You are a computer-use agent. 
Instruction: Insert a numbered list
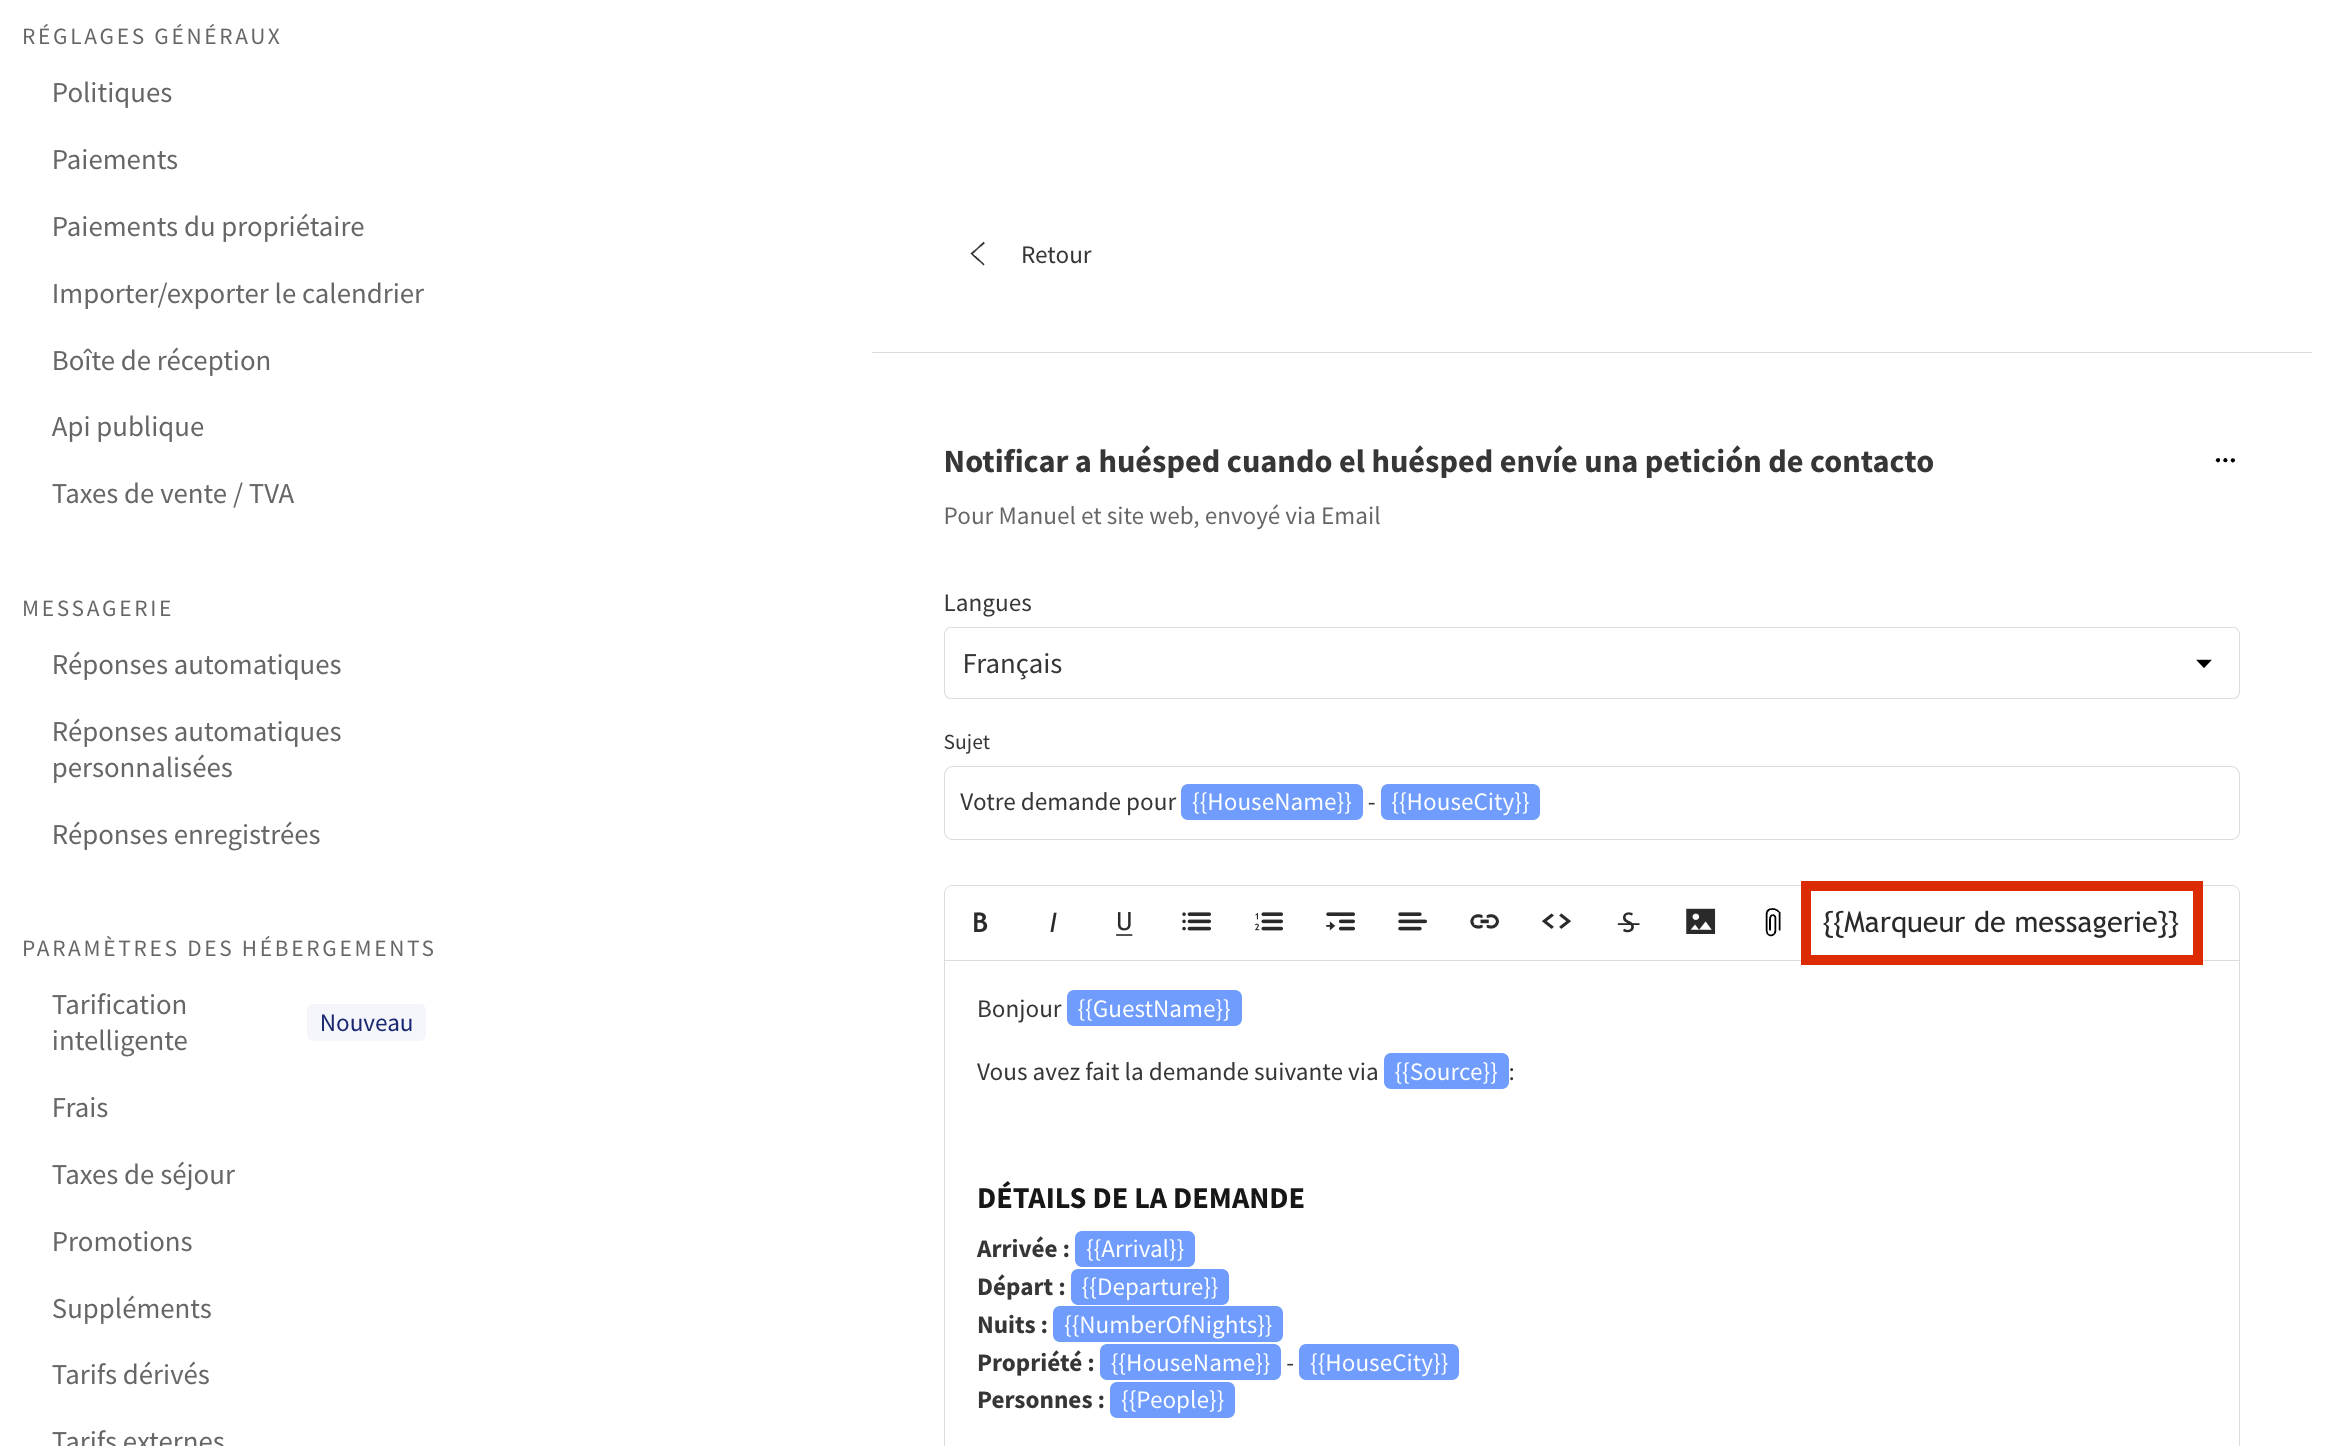pyautogui.click(x=1268, y=922)
